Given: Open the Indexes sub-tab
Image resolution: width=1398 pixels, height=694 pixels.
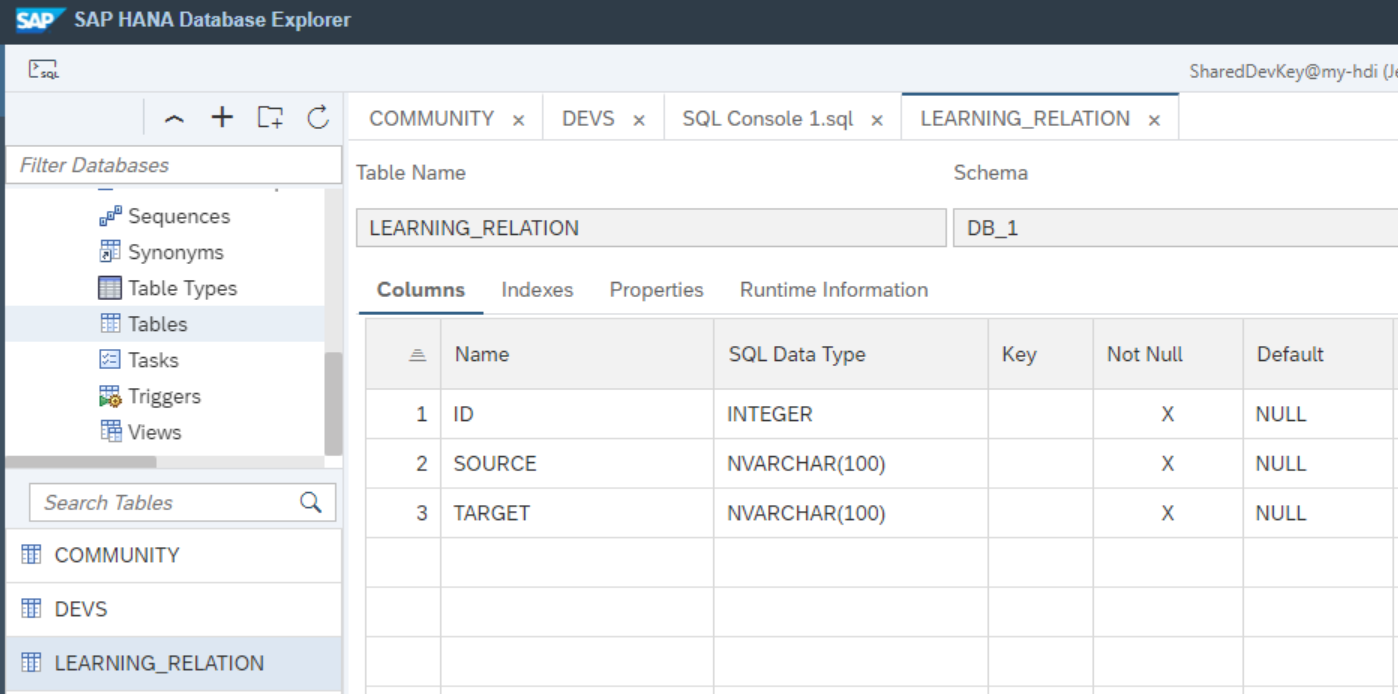Looking at the screenshot, I should coord(537,290).
